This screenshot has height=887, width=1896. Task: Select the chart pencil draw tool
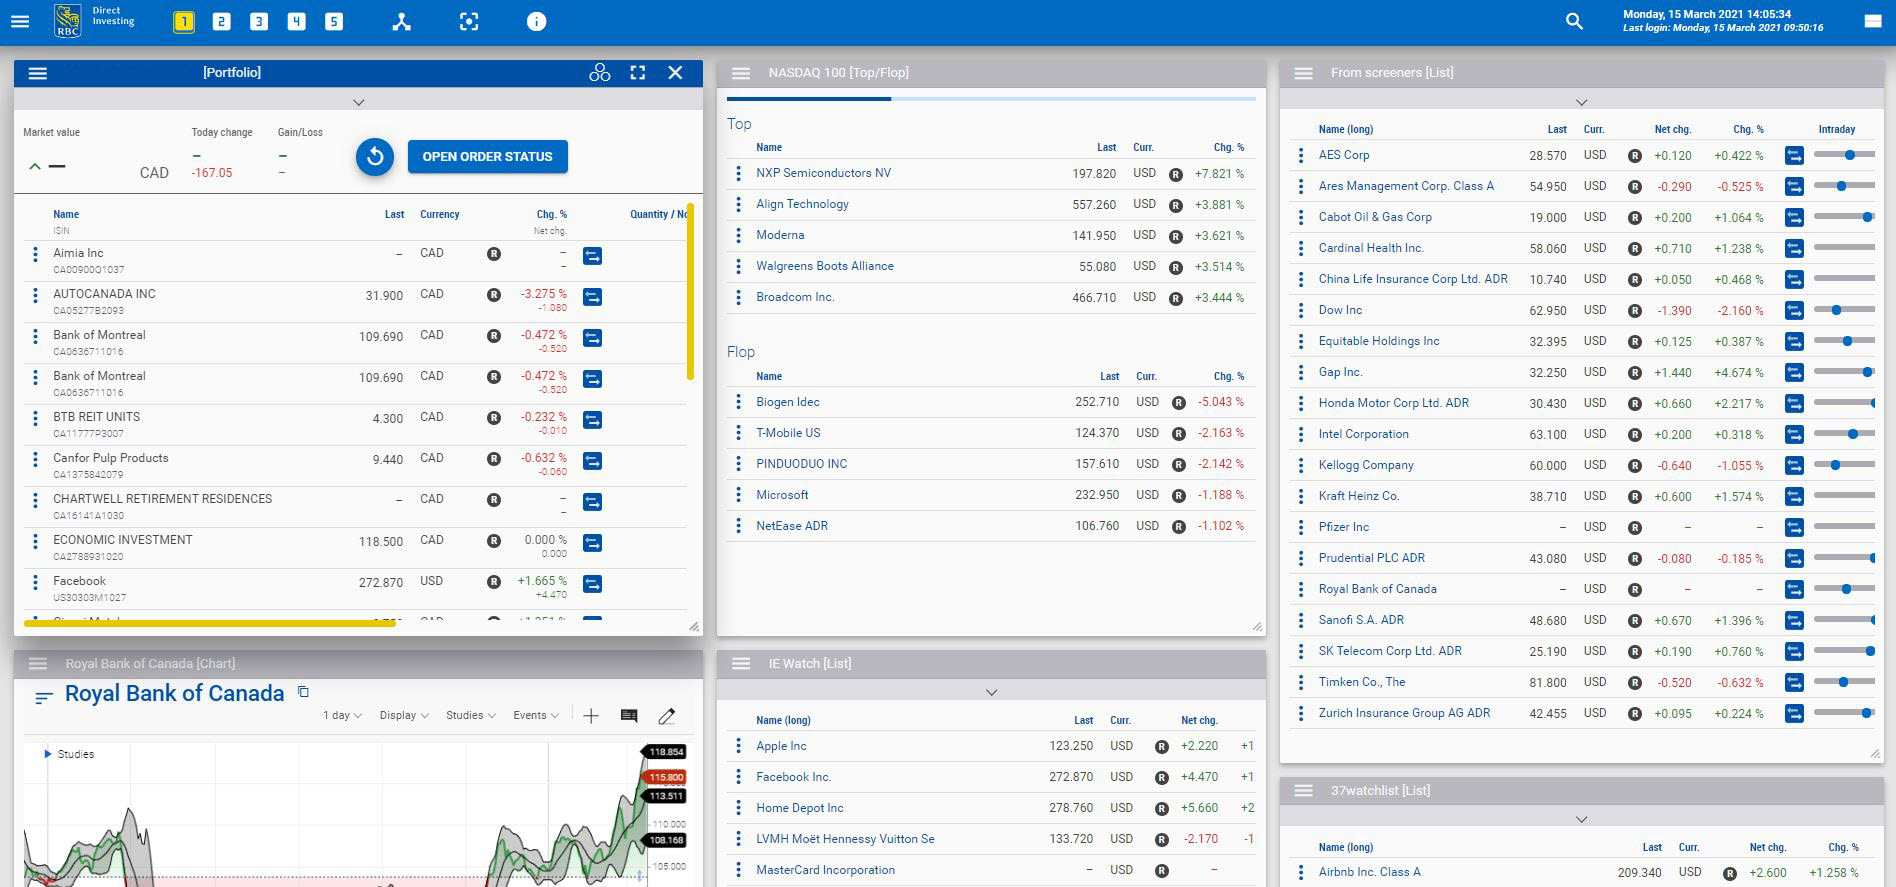point(667,716)
